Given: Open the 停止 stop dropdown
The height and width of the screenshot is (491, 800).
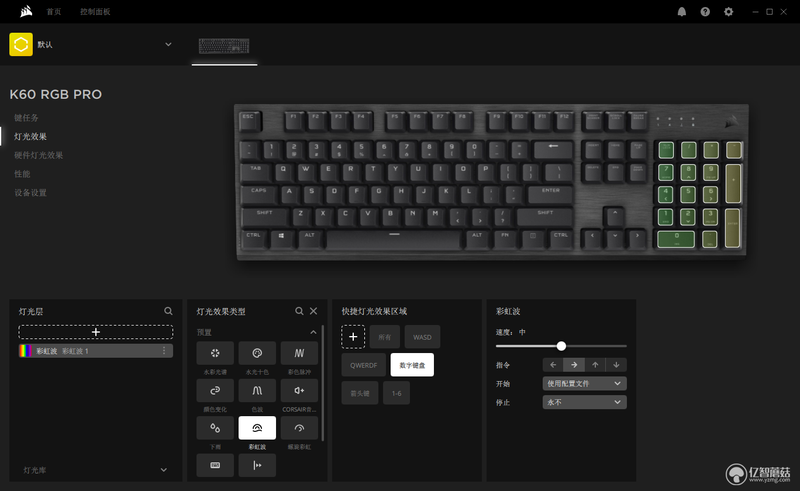Looking at the screenshot, I should (585, 402).
